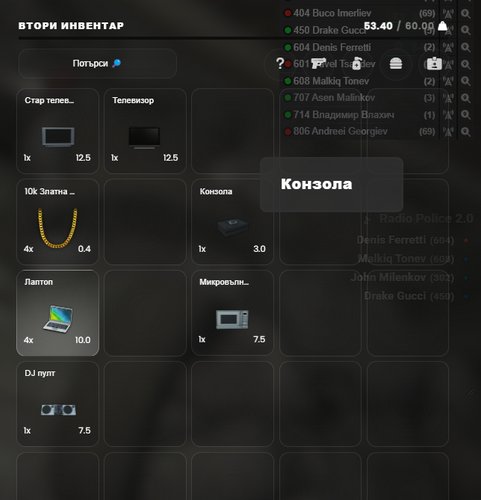Select the 10k Златна chain item slot

[58, 222]
